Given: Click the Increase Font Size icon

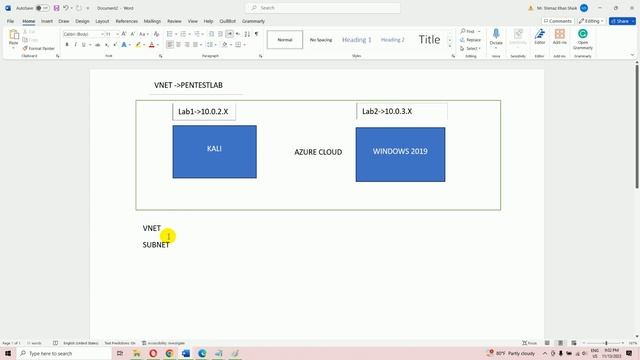Looking at the screenshot, I should click(x=124, y=34).
